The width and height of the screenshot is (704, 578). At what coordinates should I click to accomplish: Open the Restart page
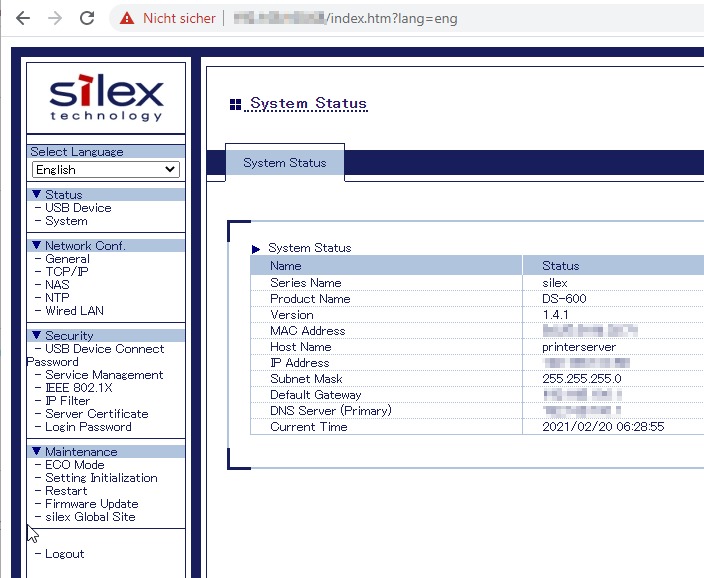pyautogui.click(x=66, y=491)
